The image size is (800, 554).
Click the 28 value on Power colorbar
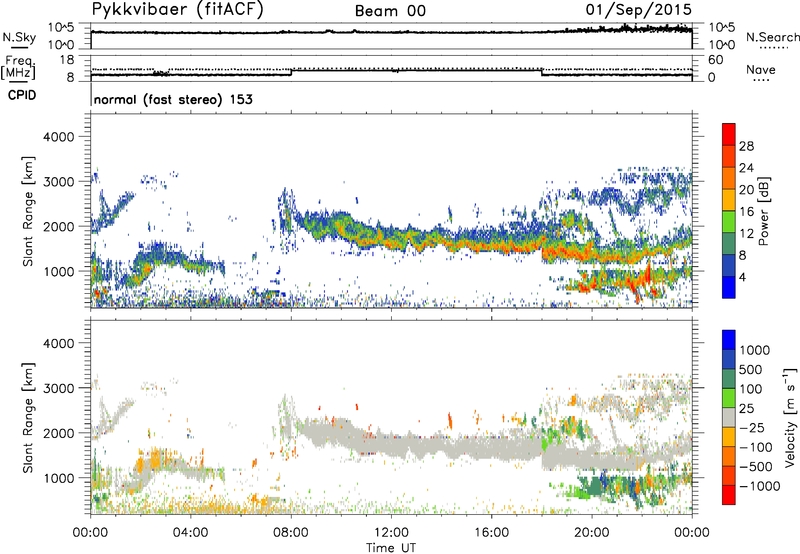click(746, 146)
